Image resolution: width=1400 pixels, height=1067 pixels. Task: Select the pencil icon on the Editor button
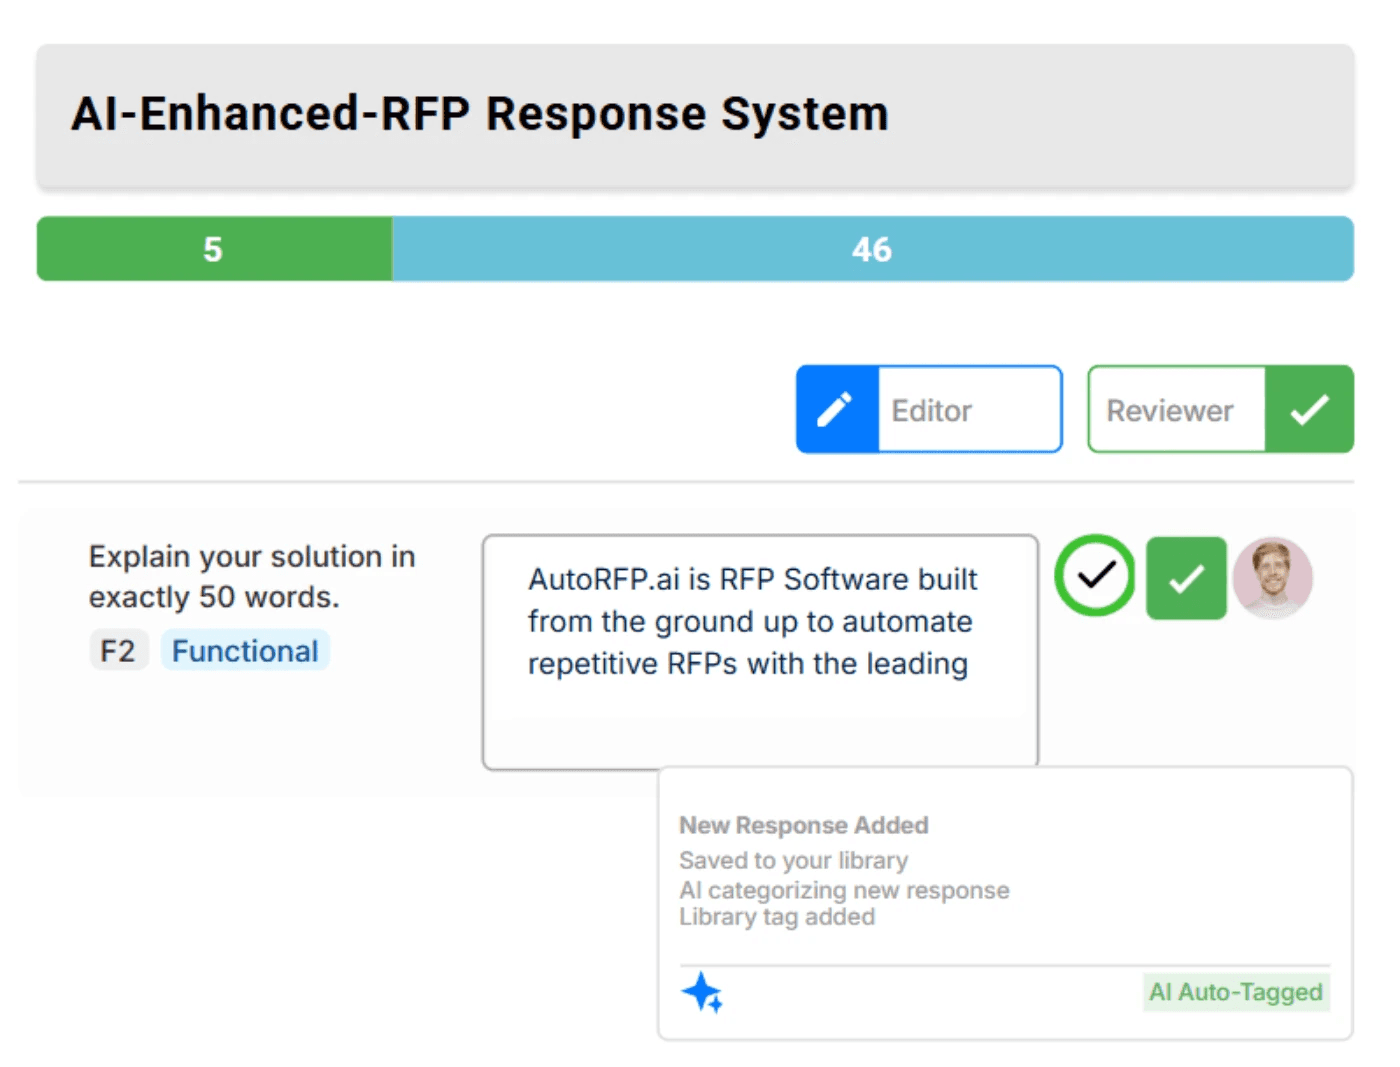(836, 409)
